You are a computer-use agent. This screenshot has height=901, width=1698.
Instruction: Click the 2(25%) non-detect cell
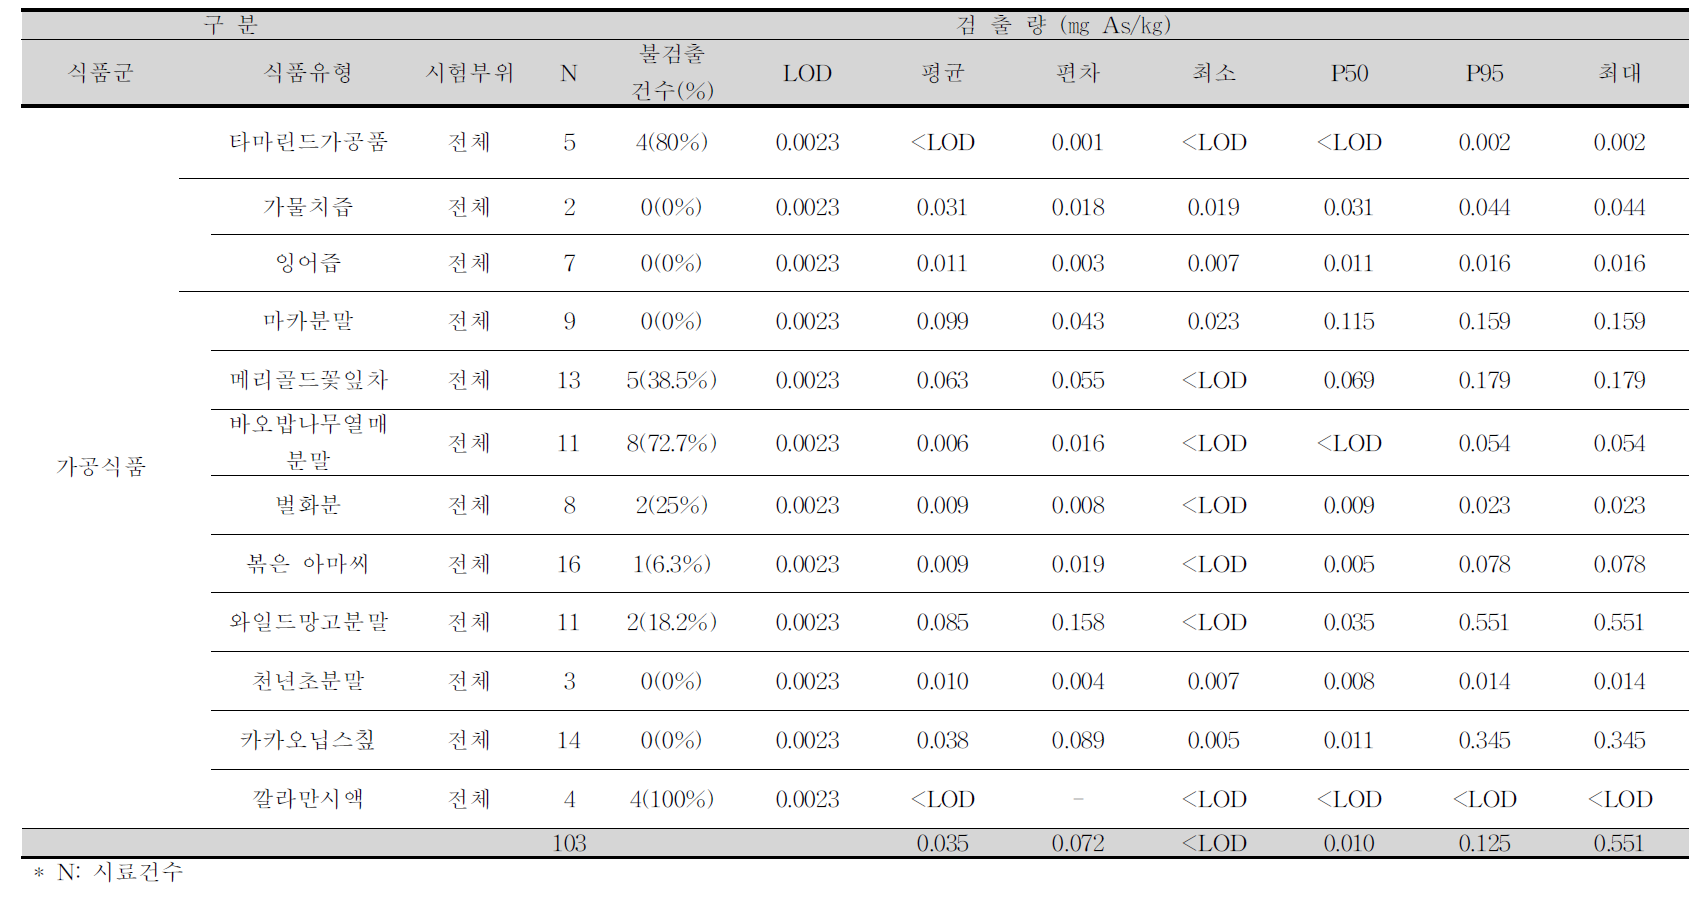672,505
